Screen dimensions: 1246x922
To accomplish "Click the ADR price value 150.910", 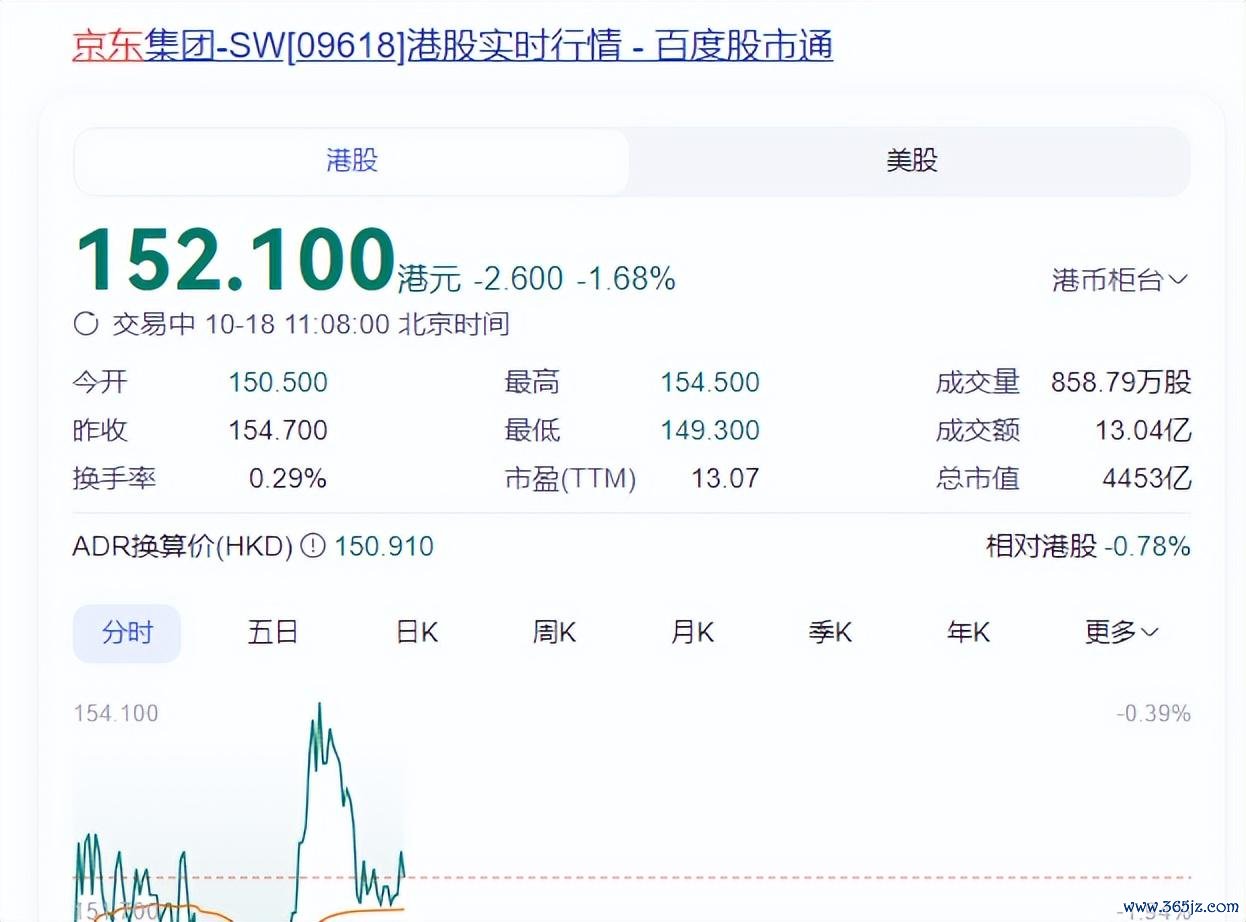I will [384, 547].
